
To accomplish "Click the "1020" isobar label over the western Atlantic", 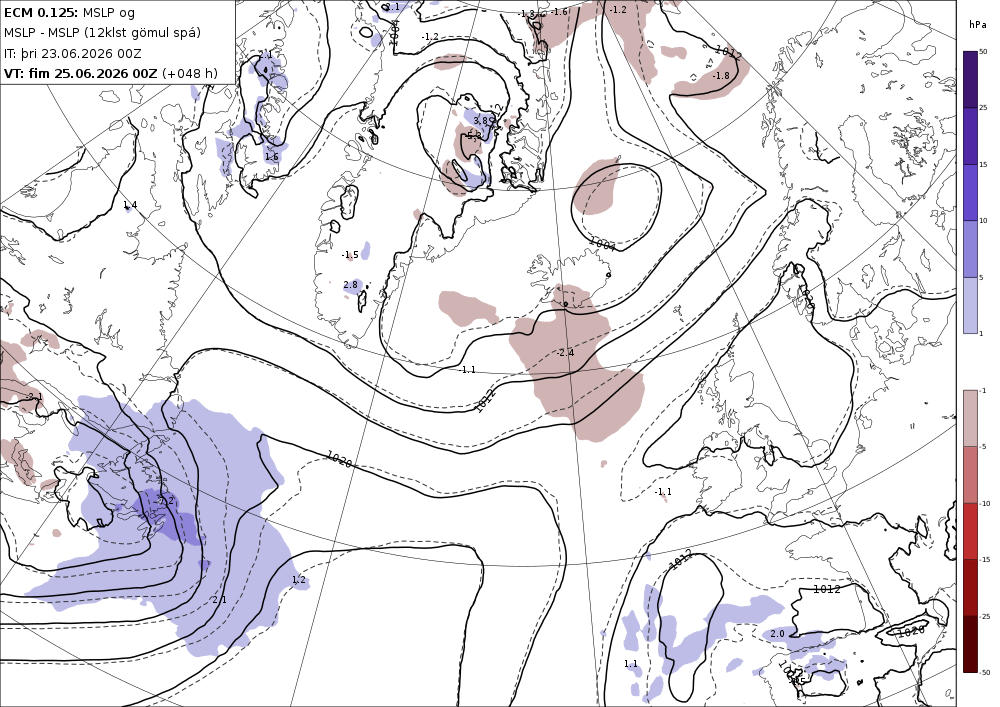I will 339,459.
